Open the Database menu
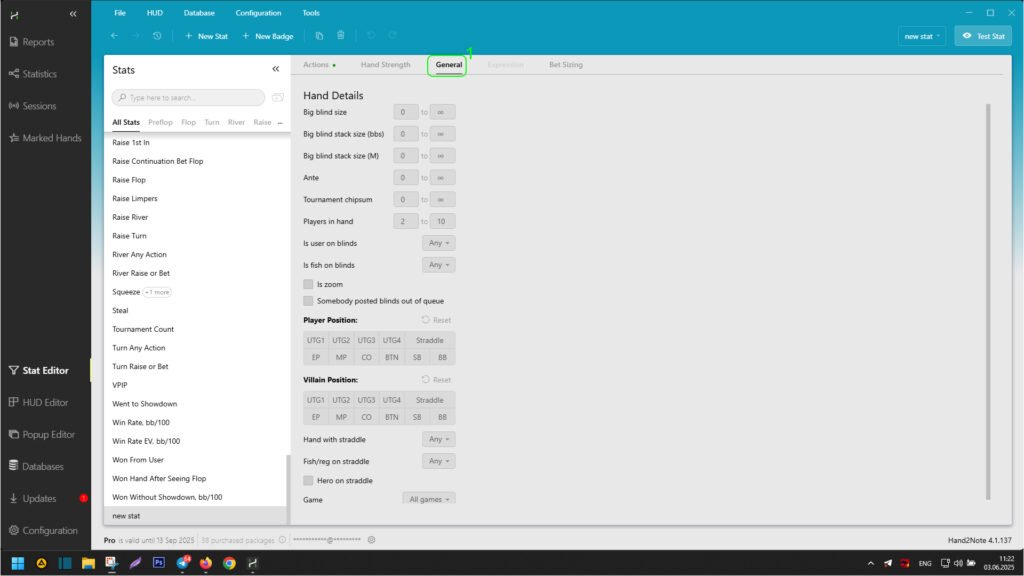 pos(199,13)
